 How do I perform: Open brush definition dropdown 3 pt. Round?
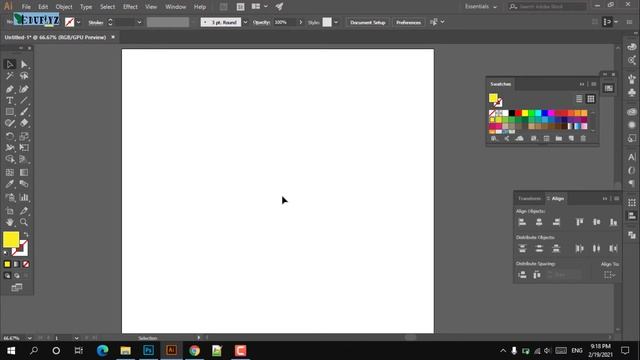click(245, 22)
